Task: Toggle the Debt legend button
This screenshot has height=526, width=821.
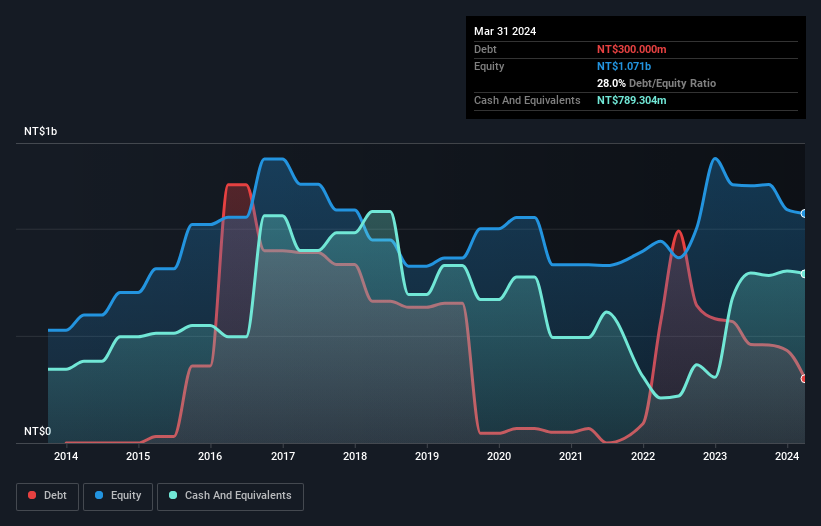Action: (48, 496)
